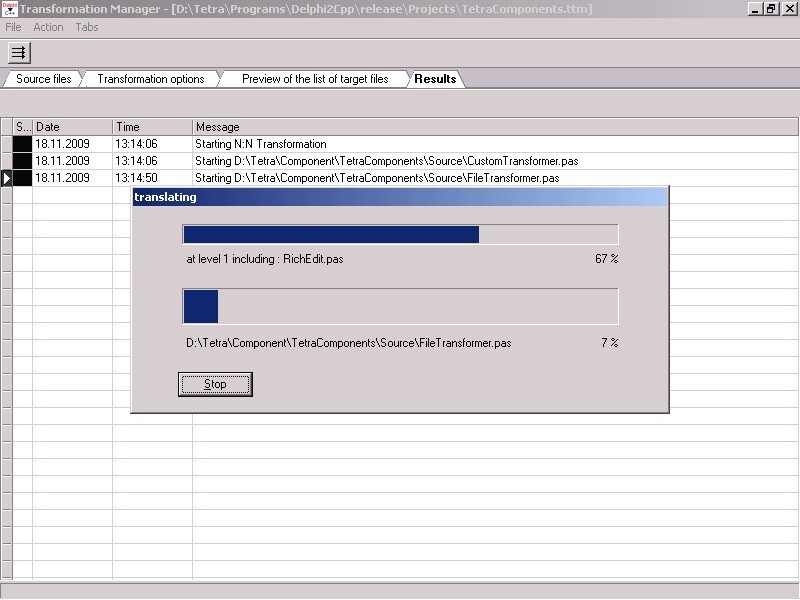This screenshot has width=800, height=600.
Task: Click the 7% FileTransformer.pas progress bar
Action: pyautogui.click(x=400, y=306)
